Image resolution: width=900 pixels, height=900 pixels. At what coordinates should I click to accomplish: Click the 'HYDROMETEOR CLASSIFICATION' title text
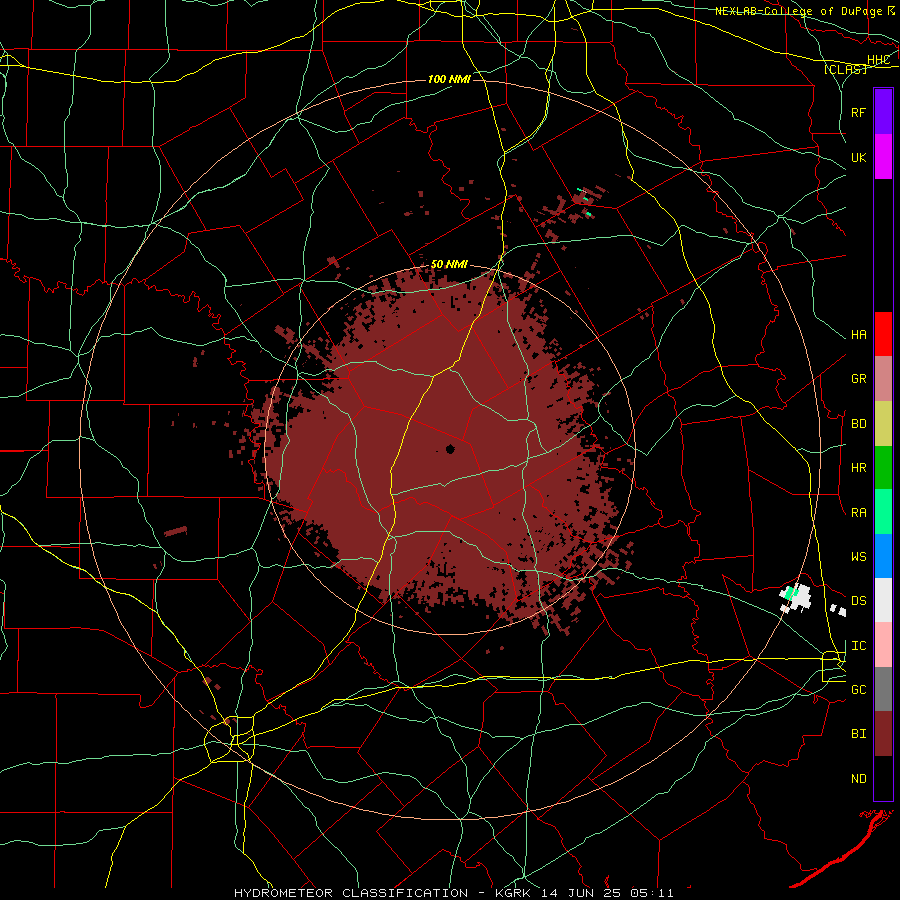click(x=351, y=893)
